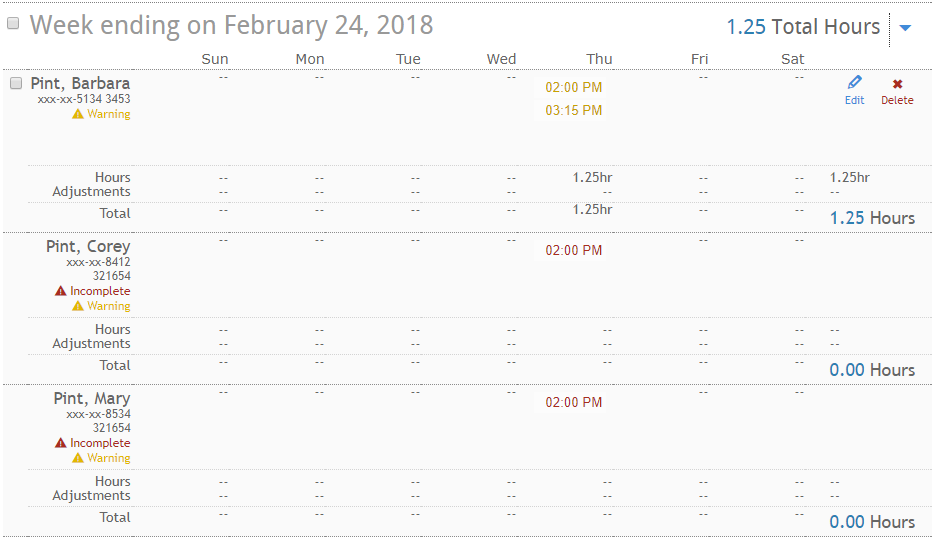Select the Pint, Barbara row checkbox
Viewport: 943px width, 537px height.
click(x=16, y=83)
